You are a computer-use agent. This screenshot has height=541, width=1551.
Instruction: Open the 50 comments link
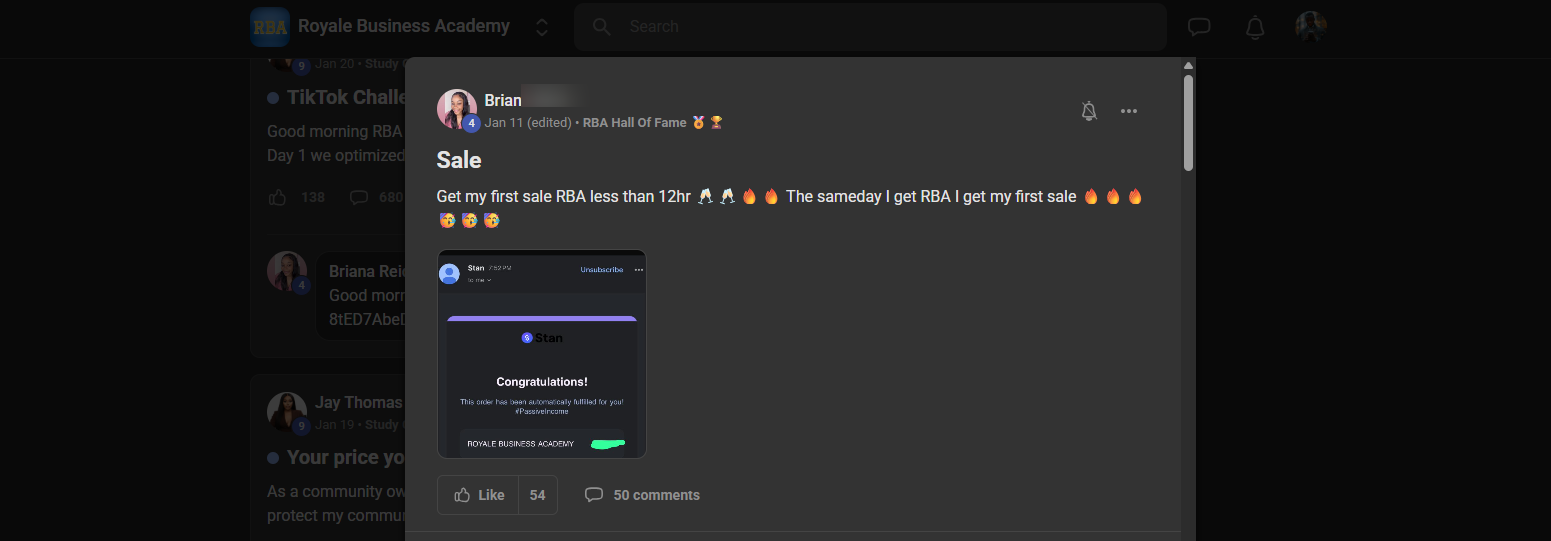point(656,495)
